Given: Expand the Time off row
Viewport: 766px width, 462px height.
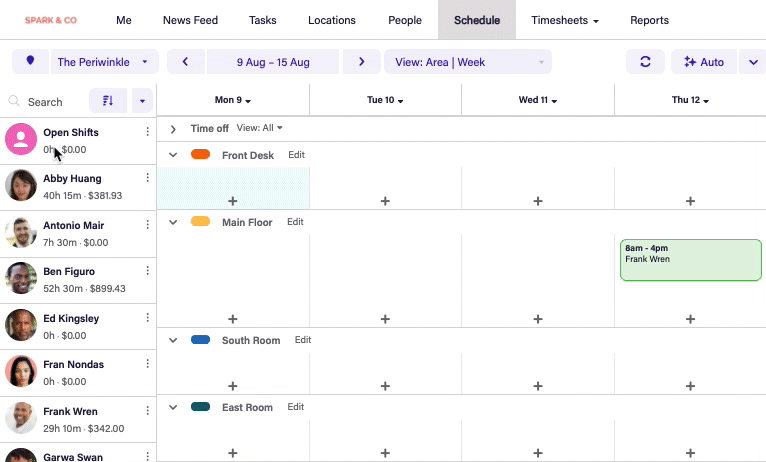Looking at the screenshot, I should pos(173,129).
